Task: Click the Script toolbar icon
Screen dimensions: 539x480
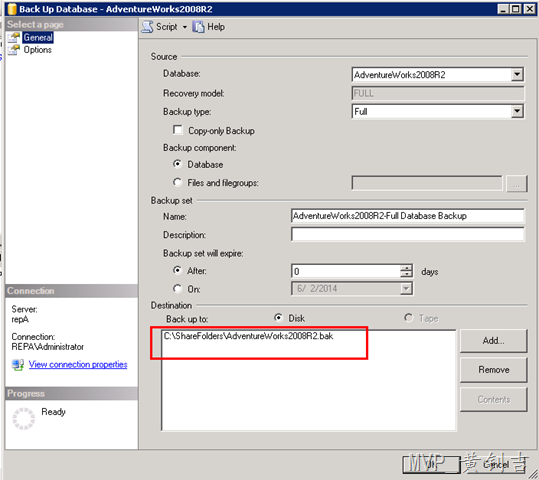Action: pyautogui.click(x=147, y=27)
